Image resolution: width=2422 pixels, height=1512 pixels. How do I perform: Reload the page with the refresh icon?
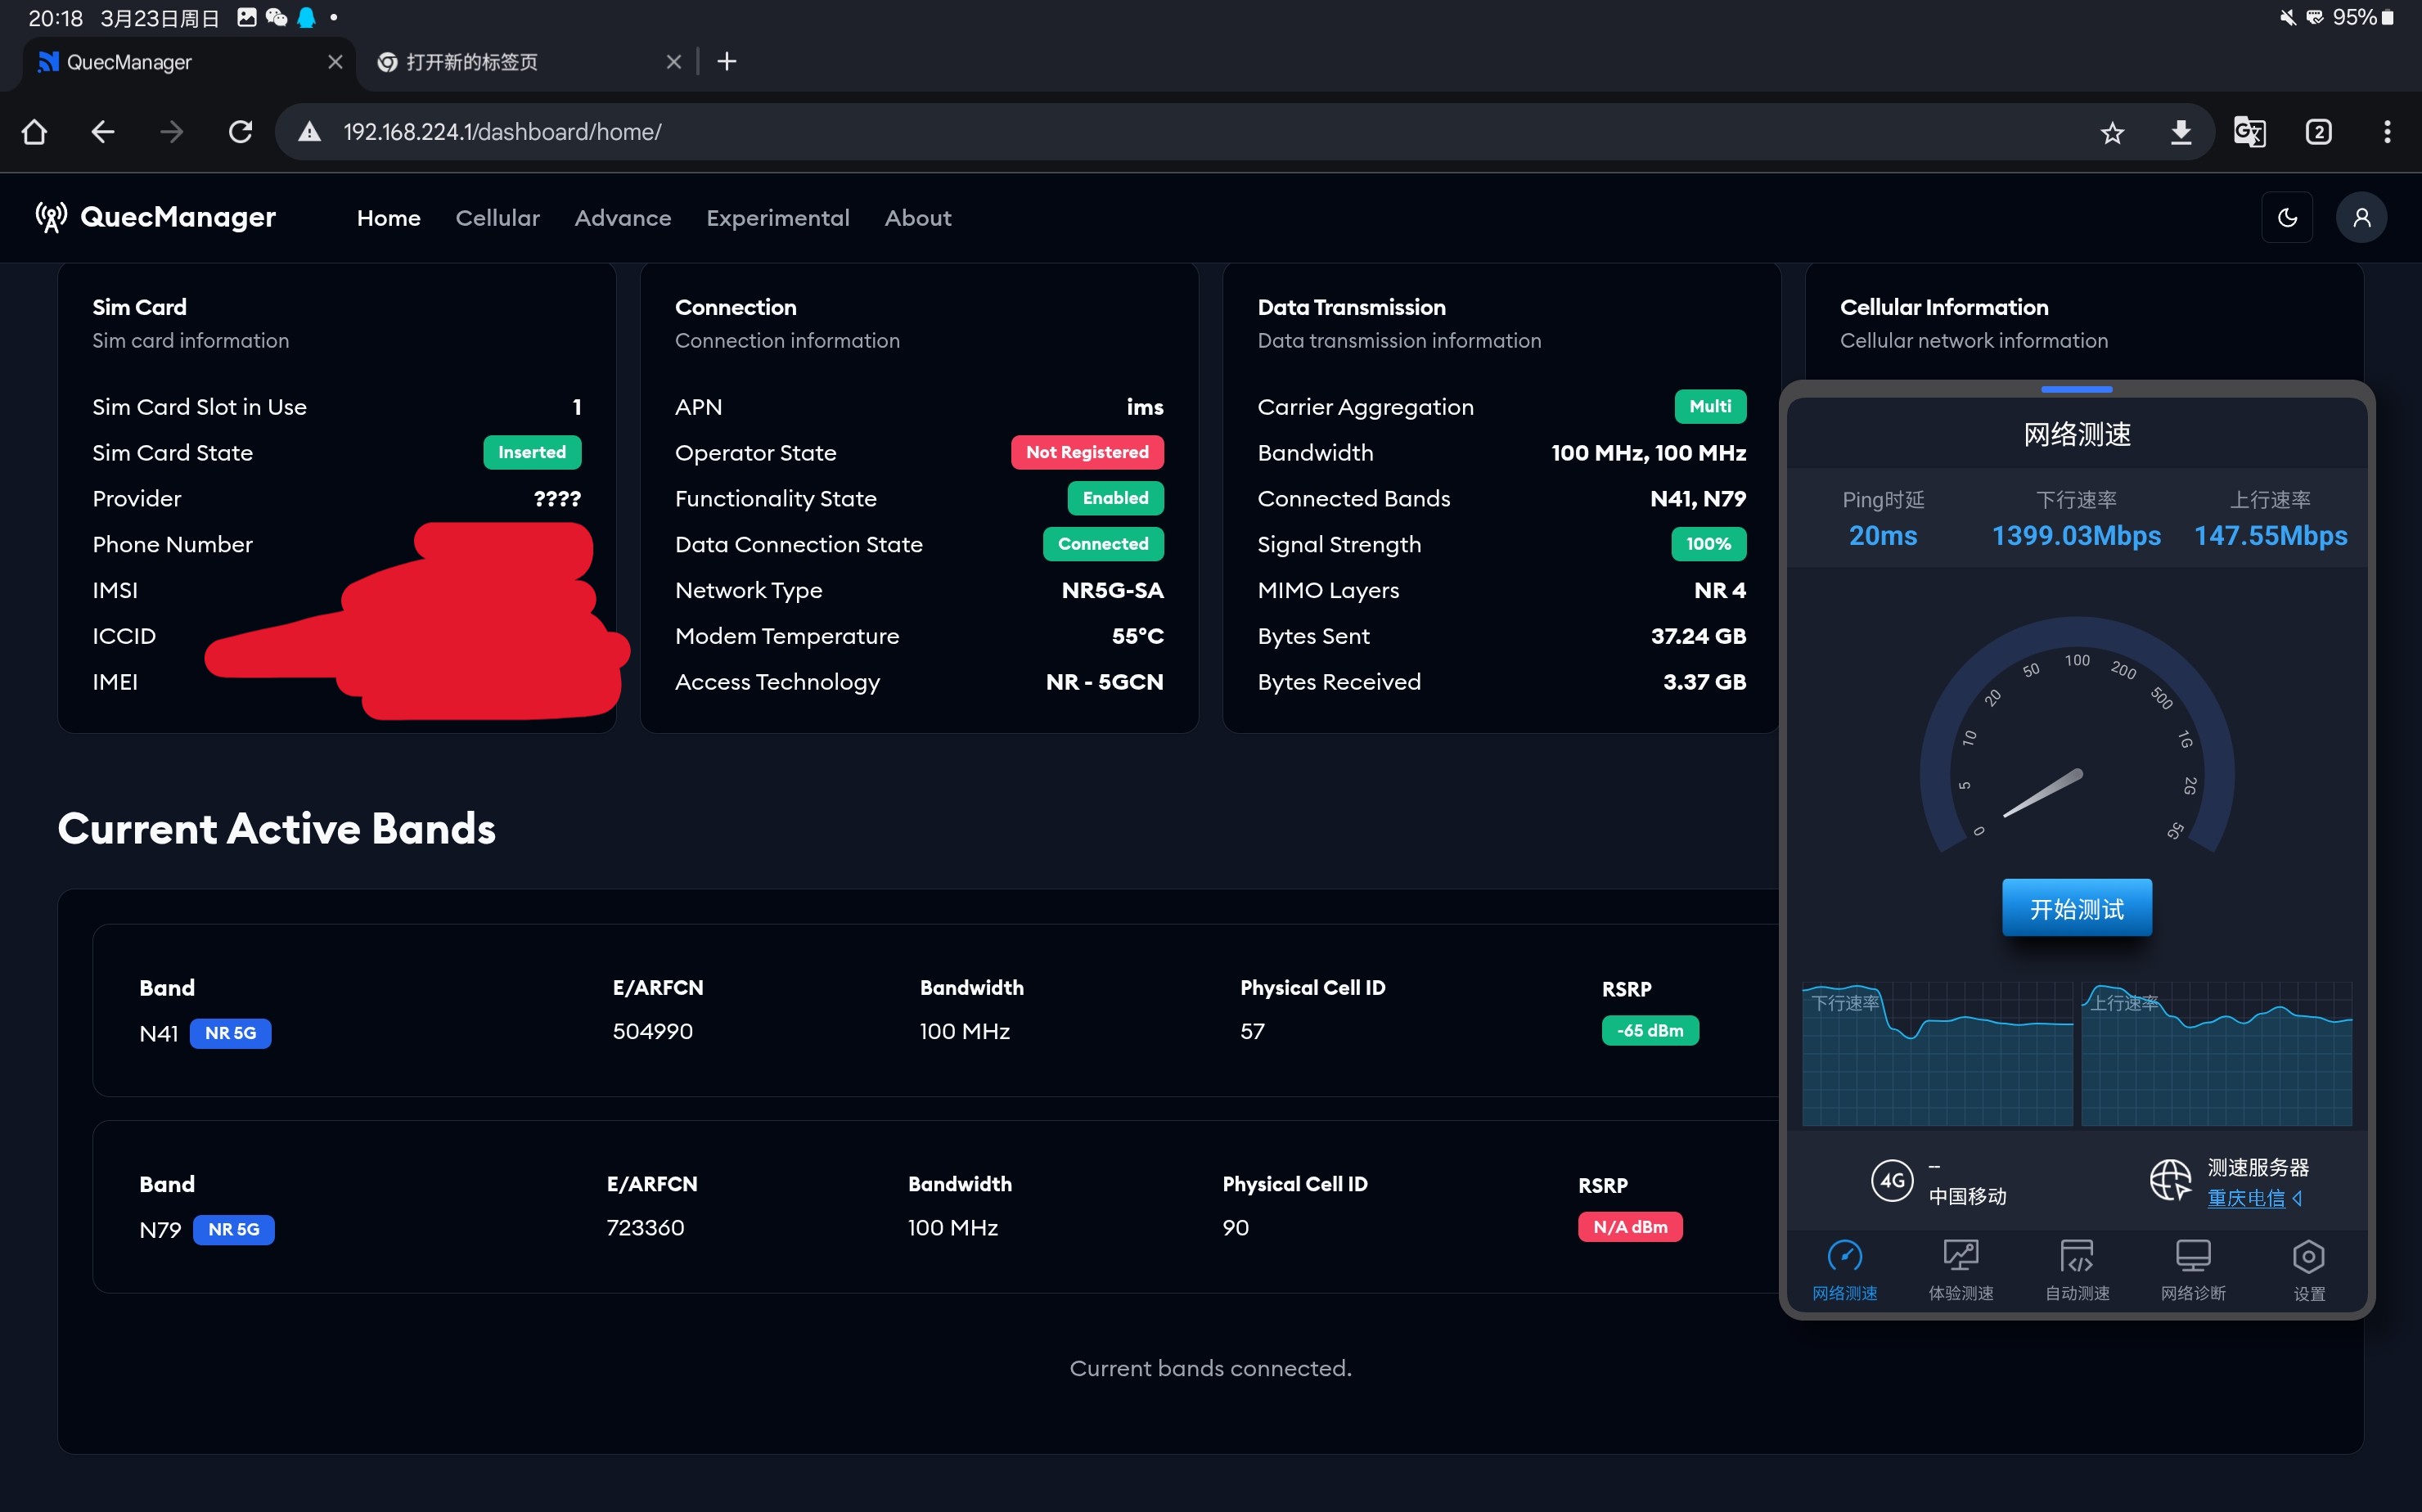coord(240,132)
